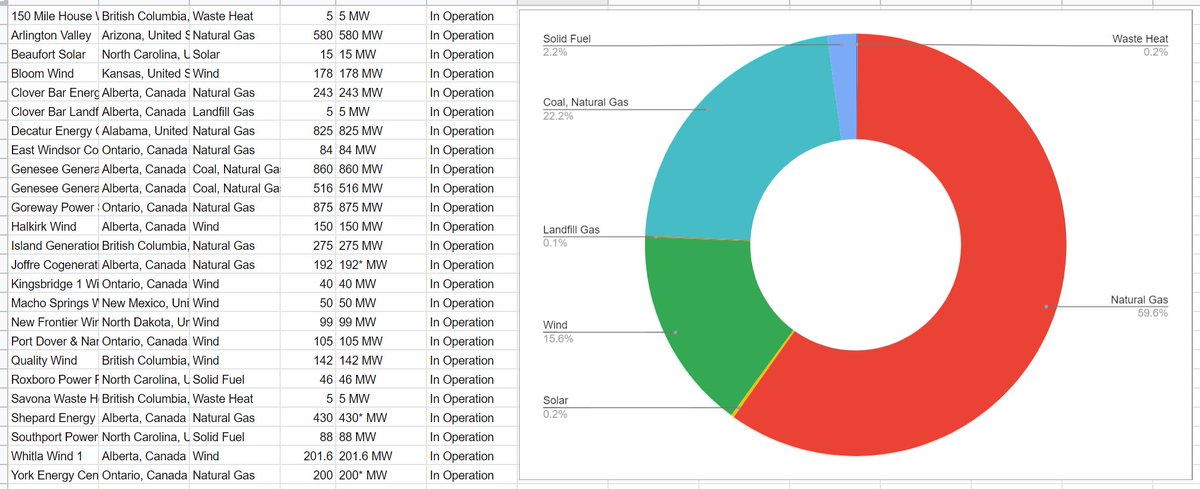Select the Arlington Valley cell

pos(52,35)
